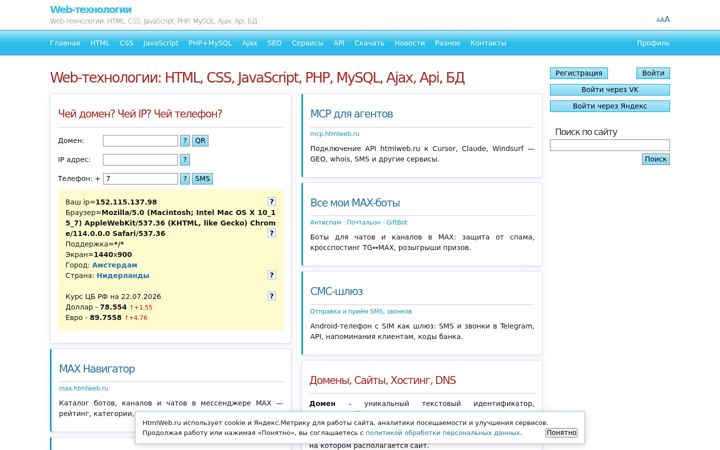Click the Поиск button

point(656,159)
